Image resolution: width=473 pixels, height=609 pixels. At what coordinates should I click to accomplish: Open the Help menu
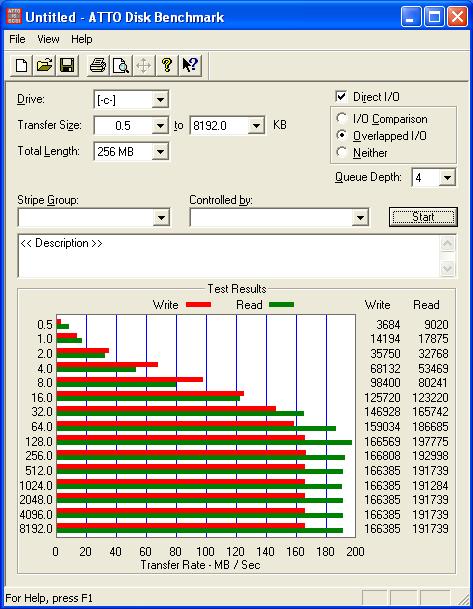point(82,39)
